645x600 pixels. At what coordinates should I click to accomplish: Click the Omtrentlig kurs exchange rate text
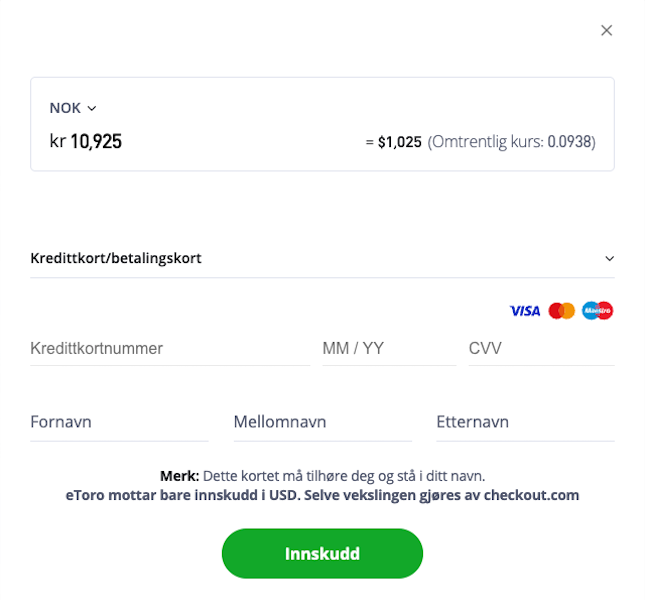(511, 142)
